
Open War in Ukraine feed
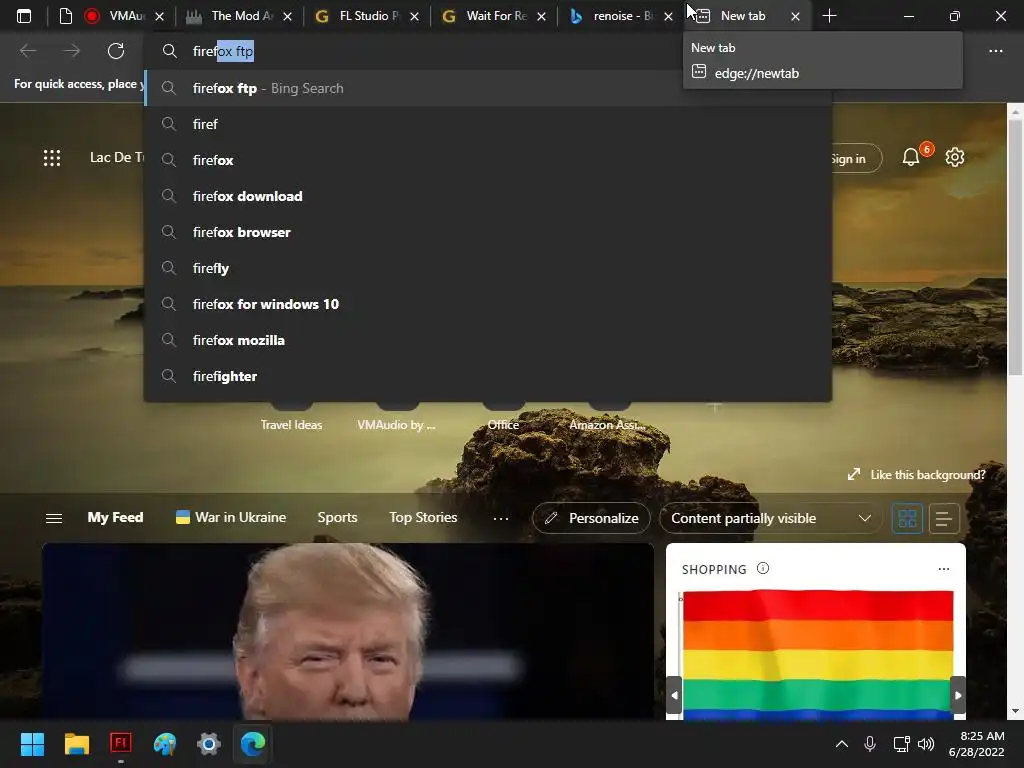click(x=231, y=517)
